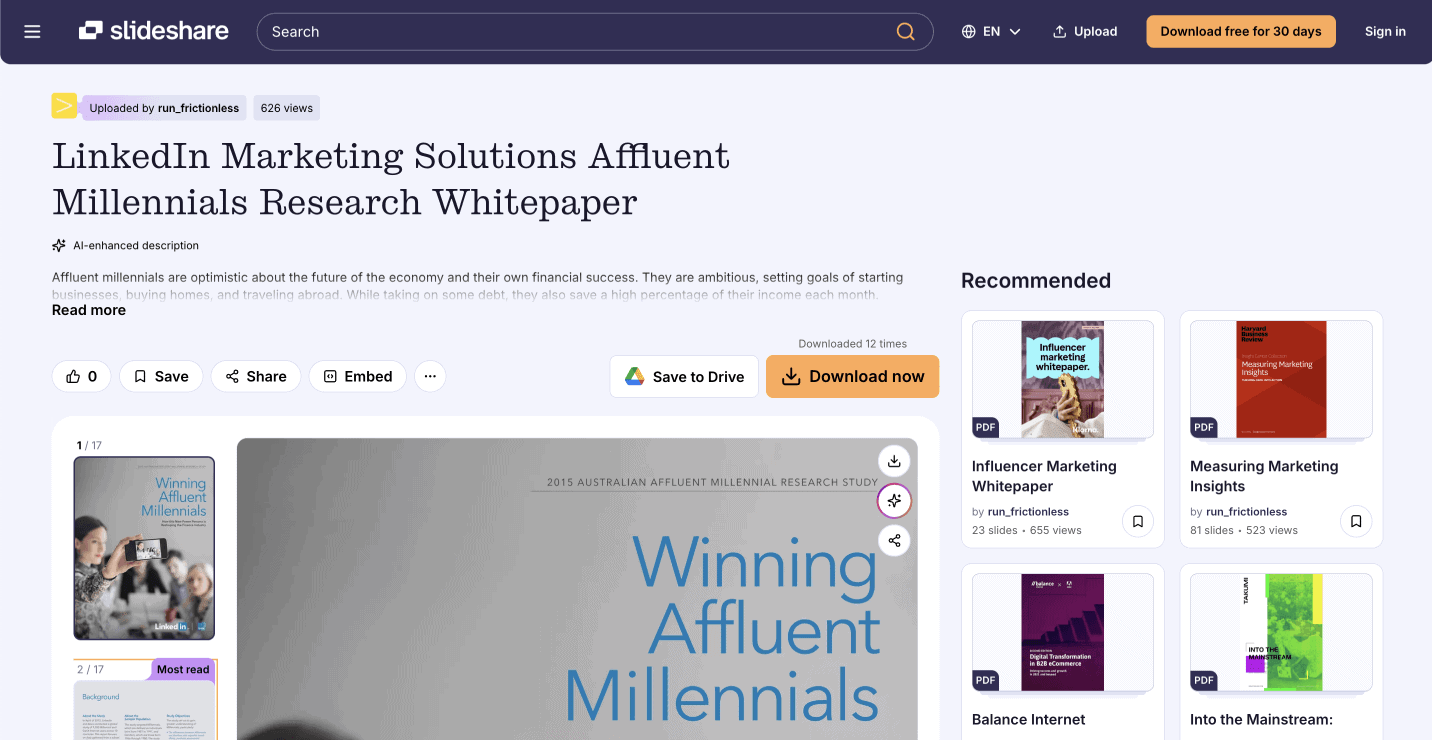Viewport: 1432px width, 740px height.
Task: Click the globe language icon
Action: click(x=969, y=32)
